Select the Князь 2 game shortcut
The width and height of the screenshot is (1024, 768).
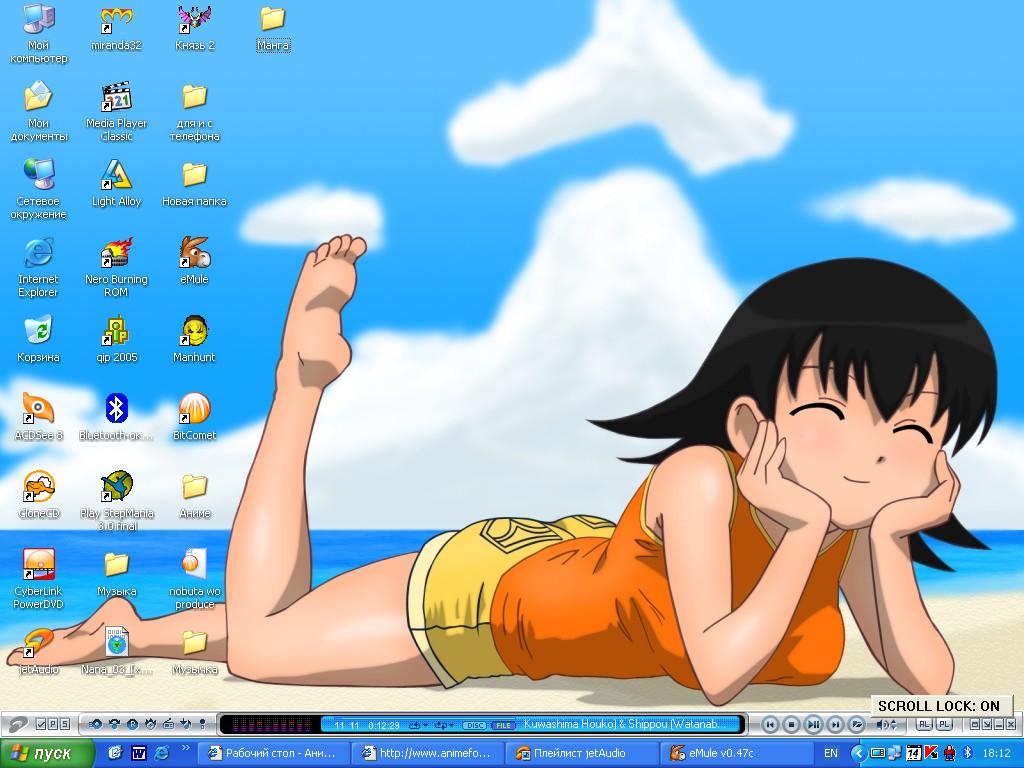(195, 27)
